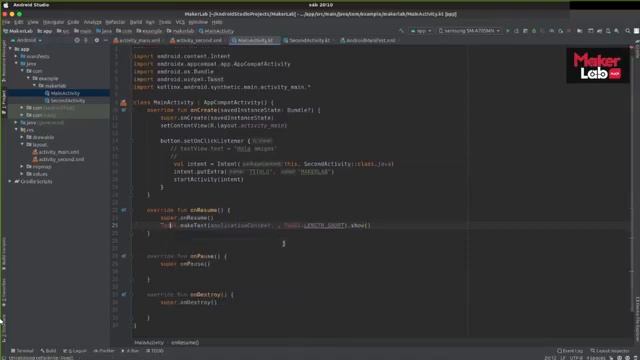
Task: Click the UTF-8 encoding status entry
Action: point(576,358)
